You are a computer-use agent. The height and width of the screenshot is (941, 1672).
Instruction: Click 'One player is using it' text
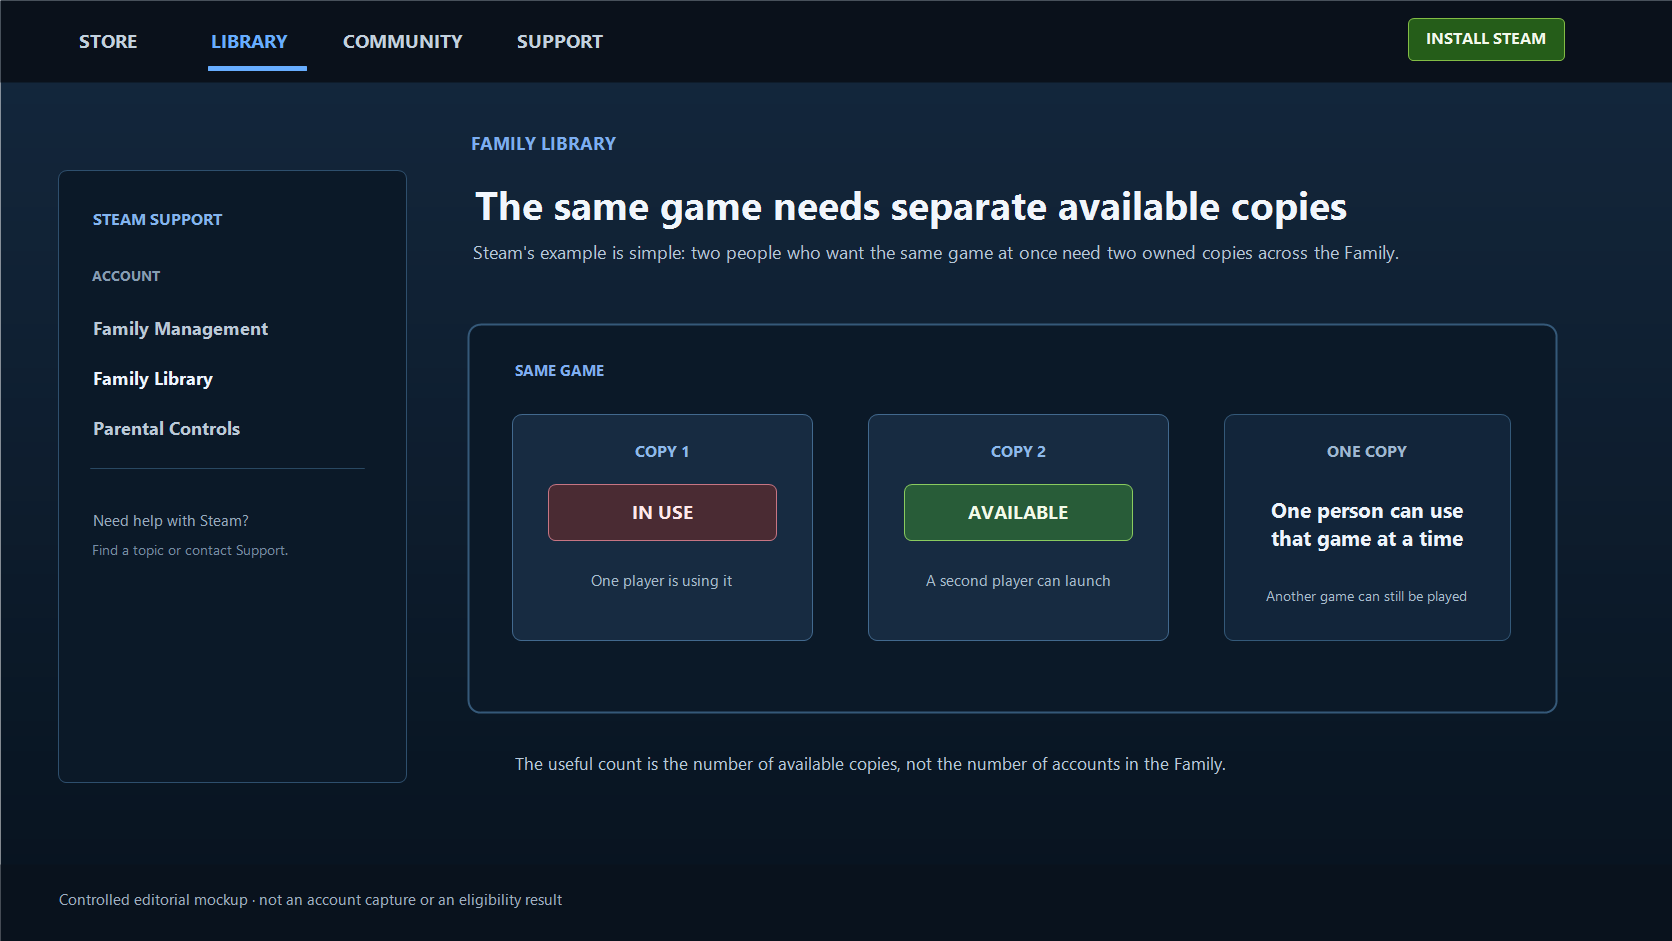coord(661,580)
